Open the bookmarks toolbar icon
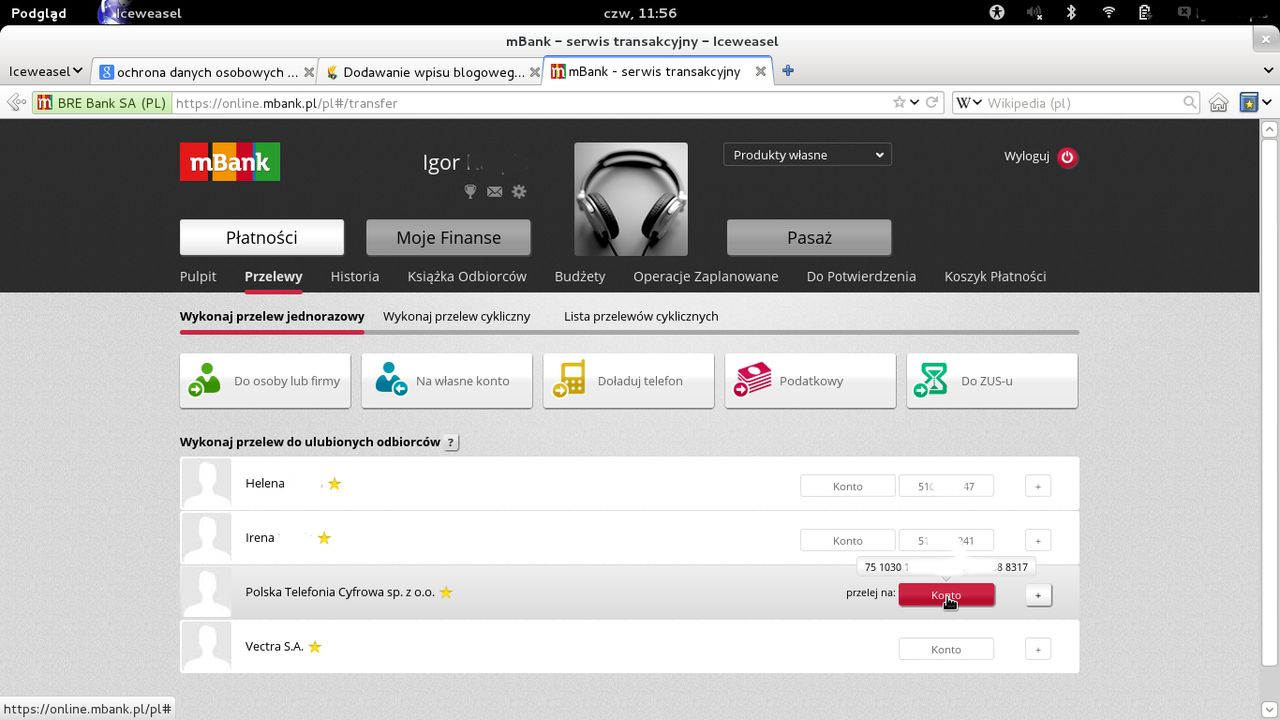 click(1249, 102)
